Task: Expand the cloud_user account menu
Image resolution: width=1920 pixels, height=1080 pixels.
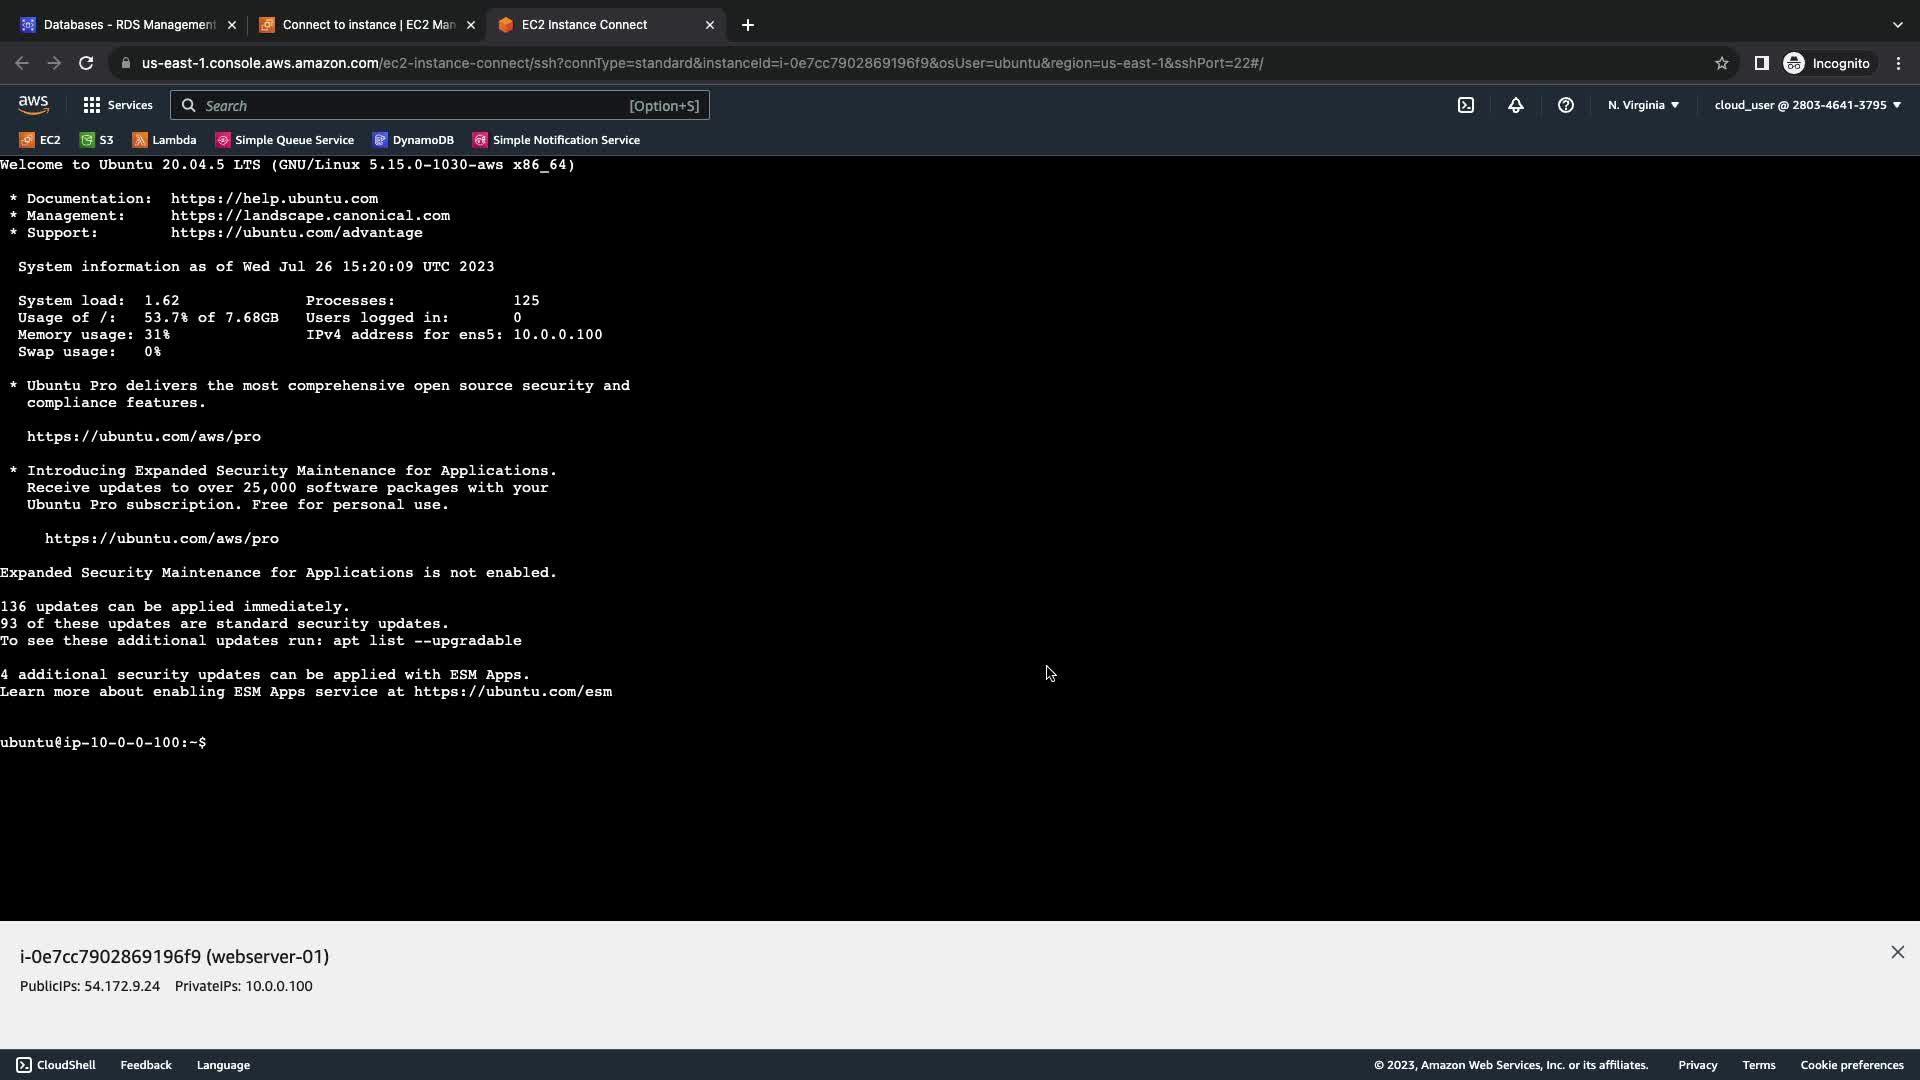Action: point(1807,105)
